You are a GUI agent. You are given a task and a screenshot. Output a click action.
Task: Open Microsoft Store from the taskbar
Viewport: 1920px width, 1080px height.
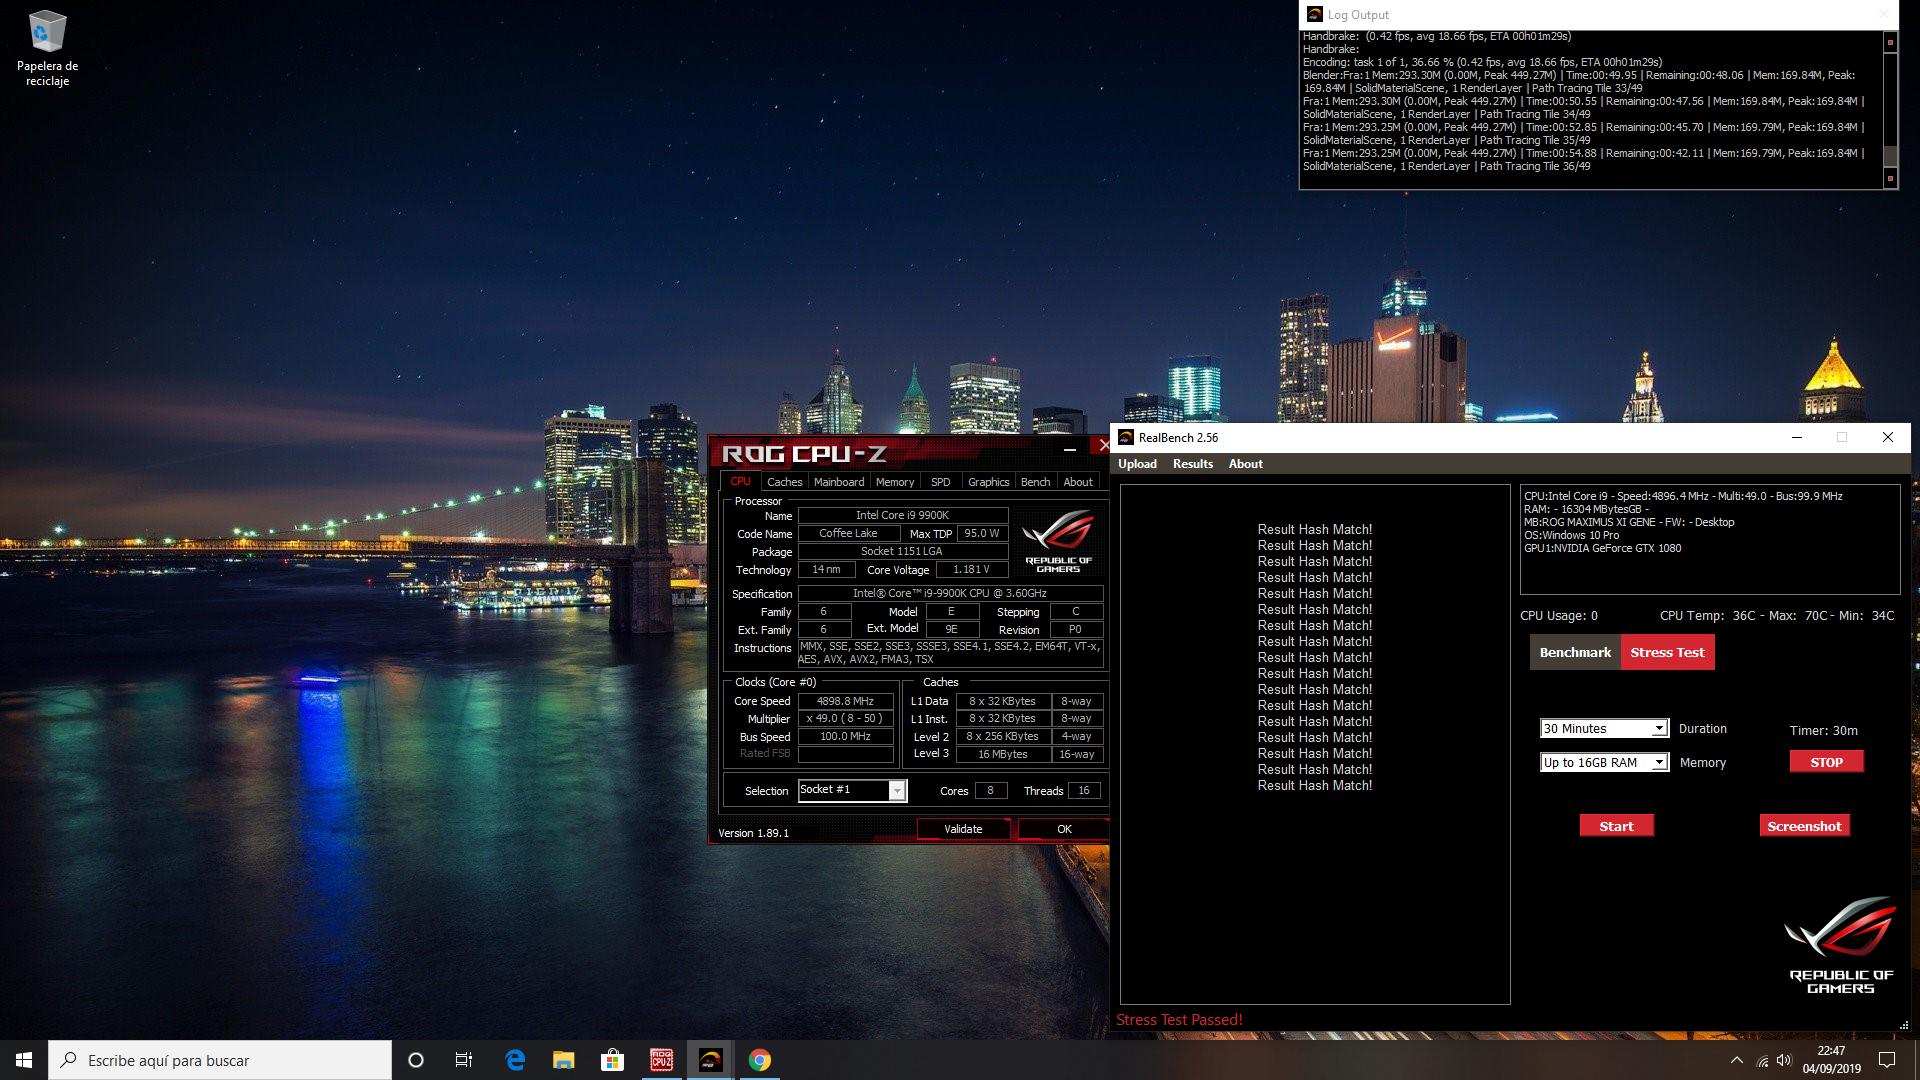pos(612,1060)
